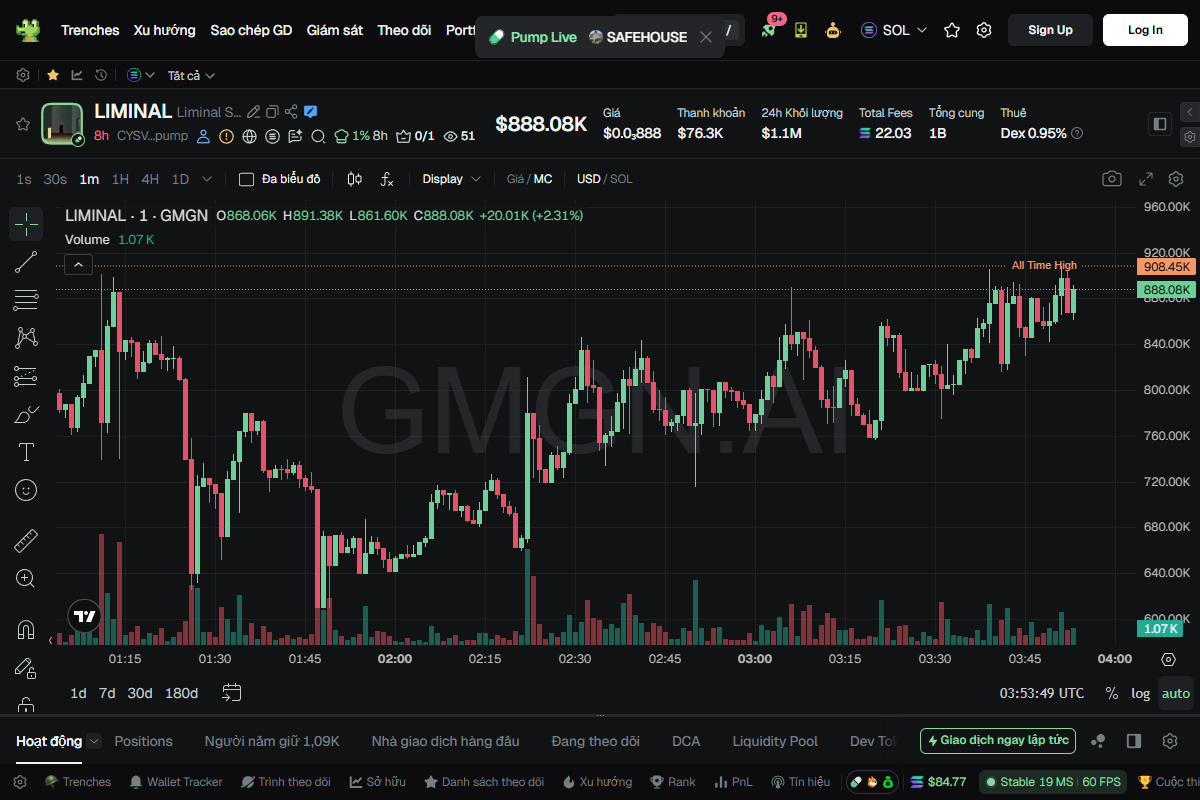Favorite the LIMINAL token with star
The image size is (1200, 800).
(x=22, y=124)
